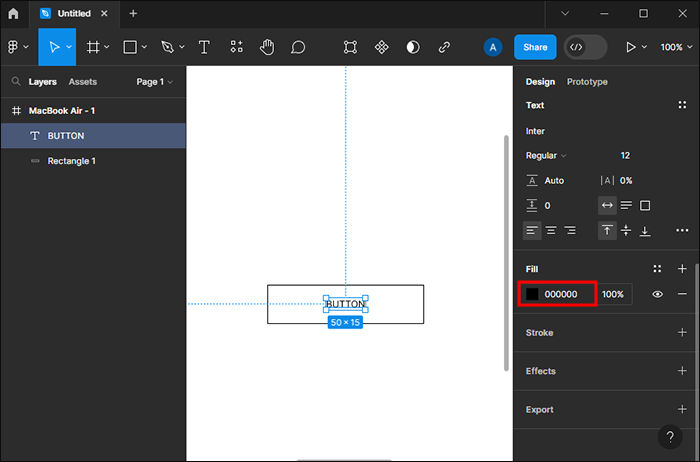Select the Text tool in toolbar
The width and height of the screenshot is (700, 462).
(204, 47)
